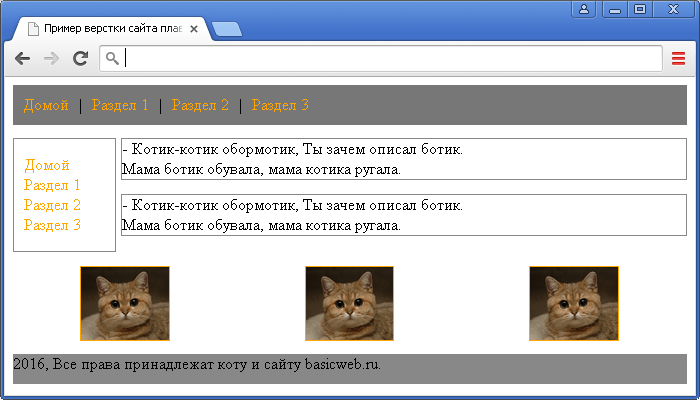
Task: Click the middle cat picture
Action: (349, 303)
